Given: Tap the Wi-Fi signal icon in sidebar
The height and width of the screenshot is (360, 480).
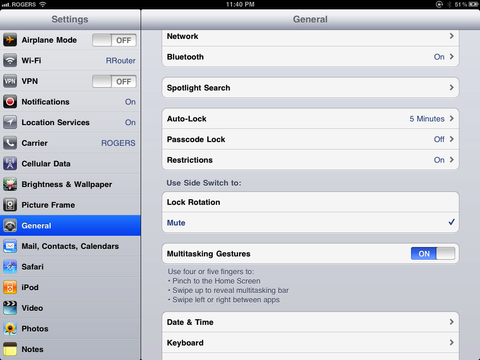Looking at the screenshot, I should [10, 61].
